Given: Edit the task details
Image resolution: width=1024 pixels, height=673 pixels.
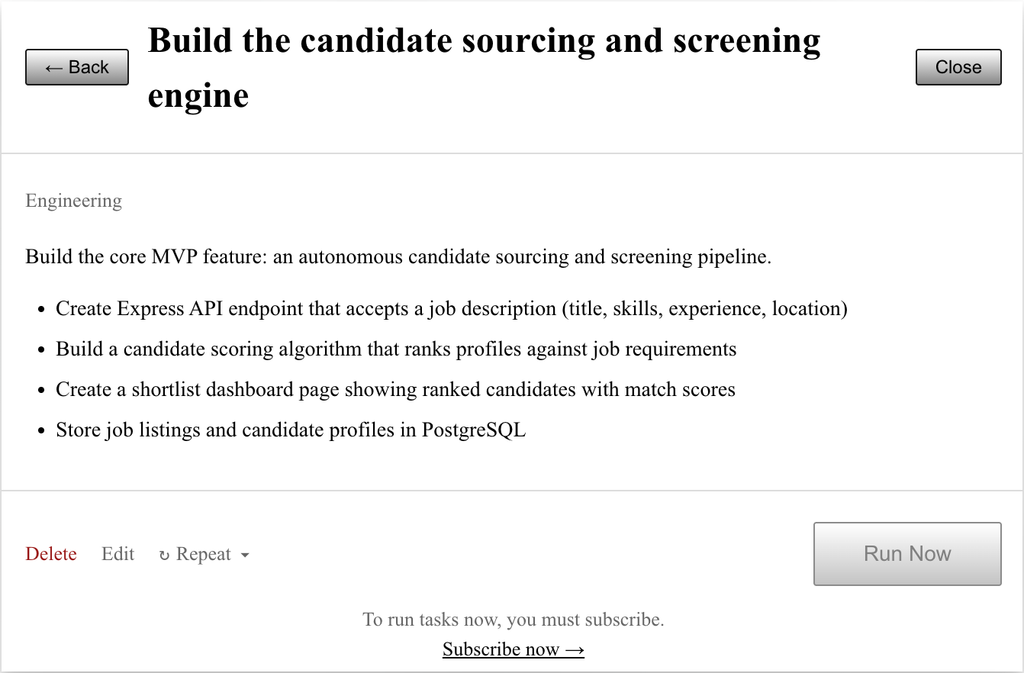Looking at the screenshot, I should click(x=117, y=553).
